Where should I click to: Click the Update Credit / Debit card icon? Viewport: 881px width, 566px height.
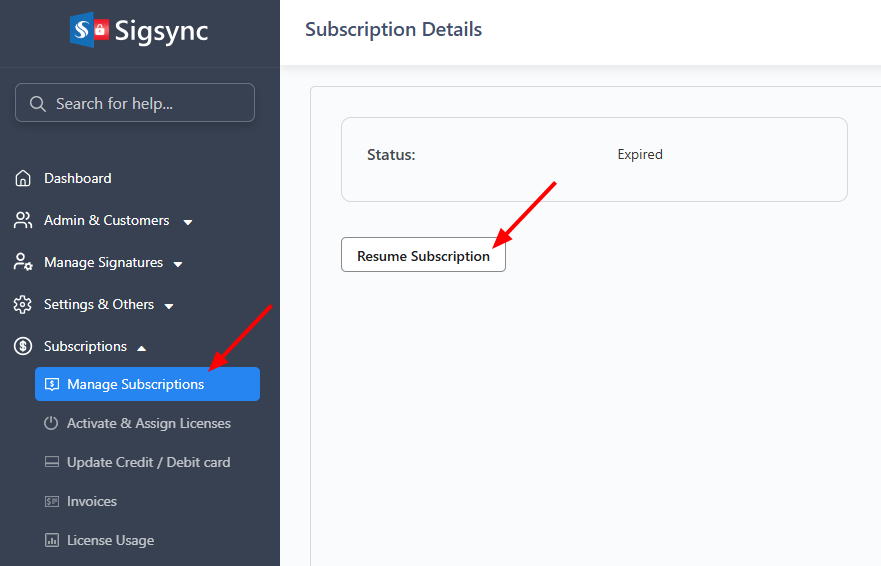pos(52,462)
